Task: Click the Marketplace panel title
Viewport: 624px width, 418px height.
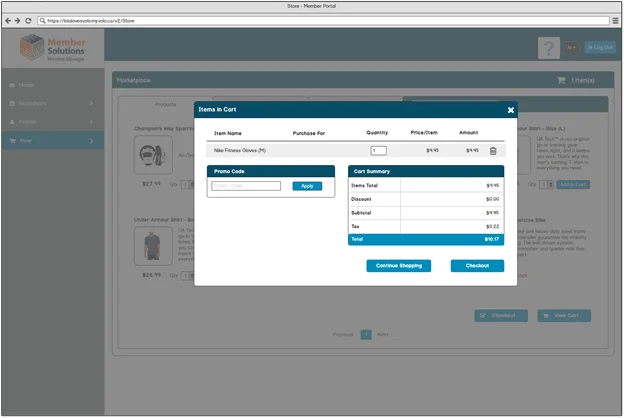Action: click(x=134, y=80)
